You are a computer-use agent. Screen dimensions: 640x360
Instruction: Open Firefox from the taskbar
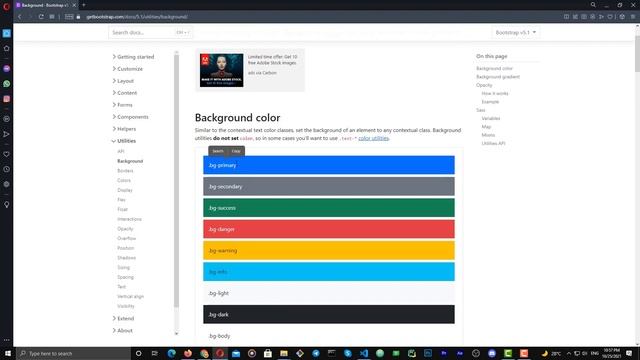pyautogui.click(x=188, y=353)
